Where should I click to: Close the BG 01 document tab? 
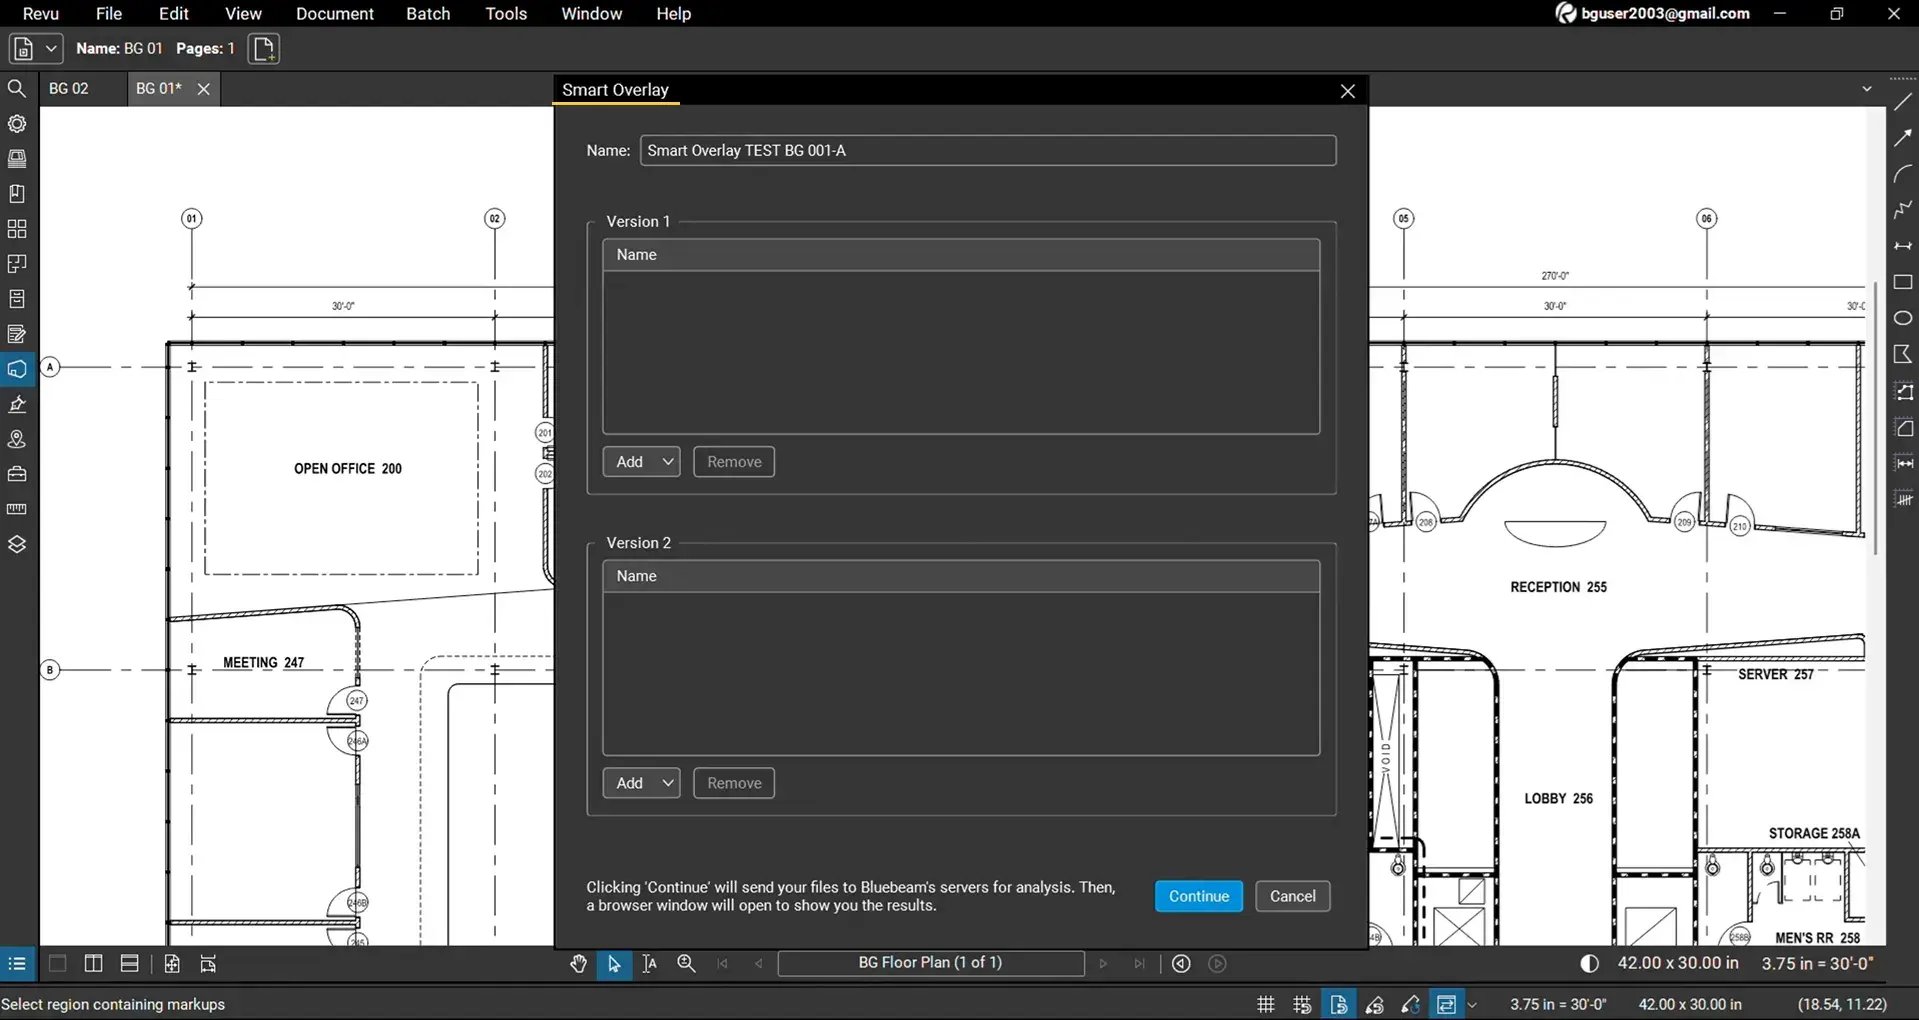click(x=204, y=89)
